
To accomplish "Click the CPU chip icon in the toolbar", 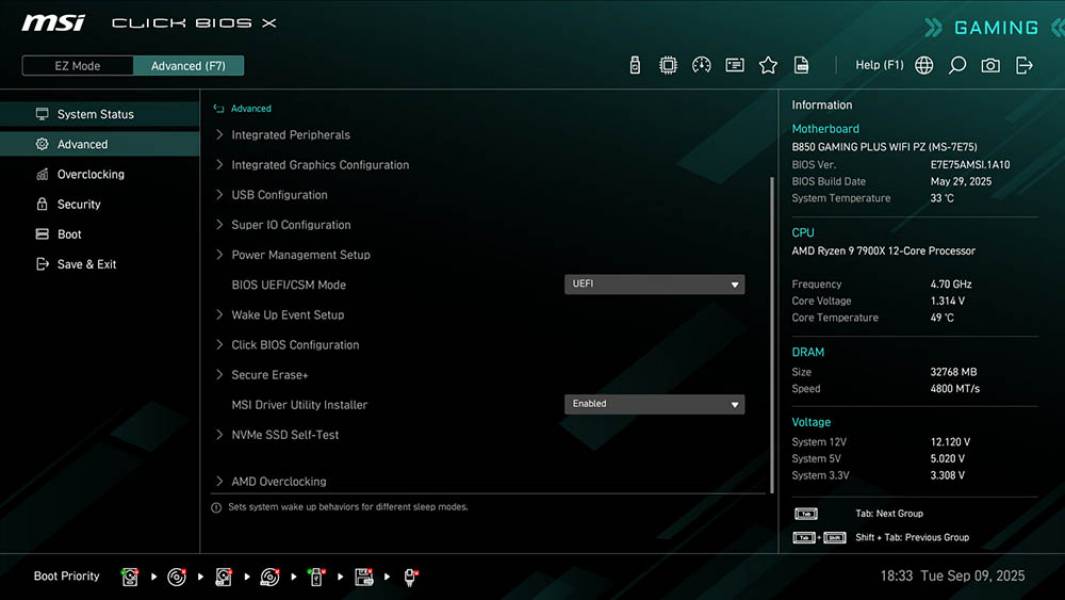I will click(x=667, y=64).
